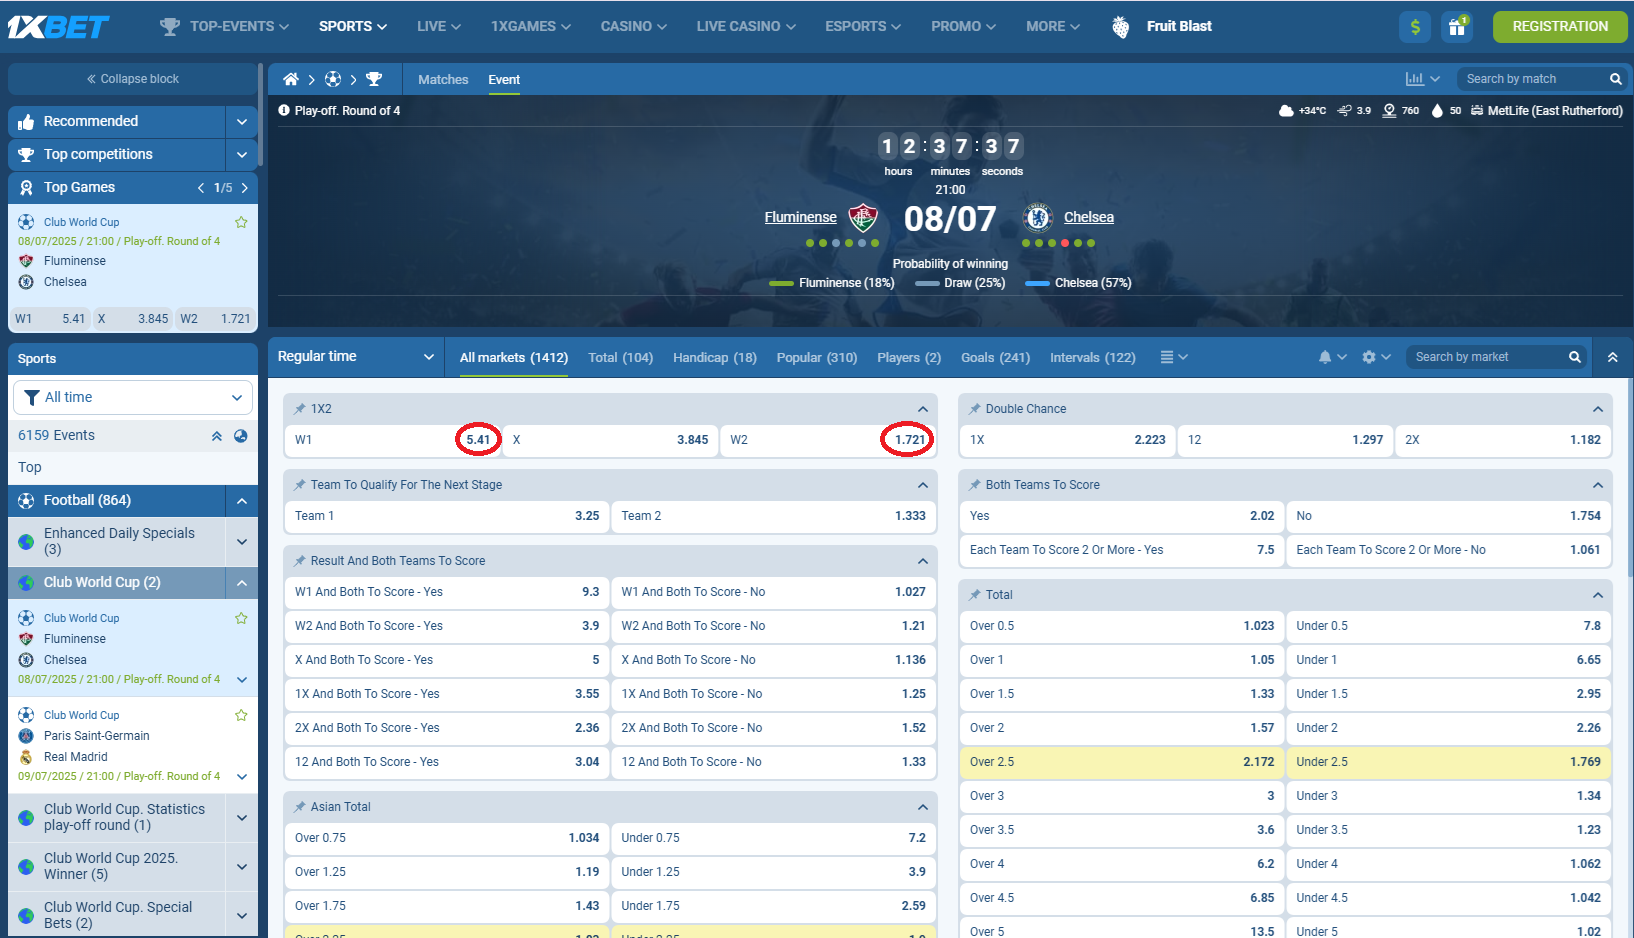Open the Fluminense team link
Image resolution: width=1634 pixels, height=938 pixels.
[800, 217]
